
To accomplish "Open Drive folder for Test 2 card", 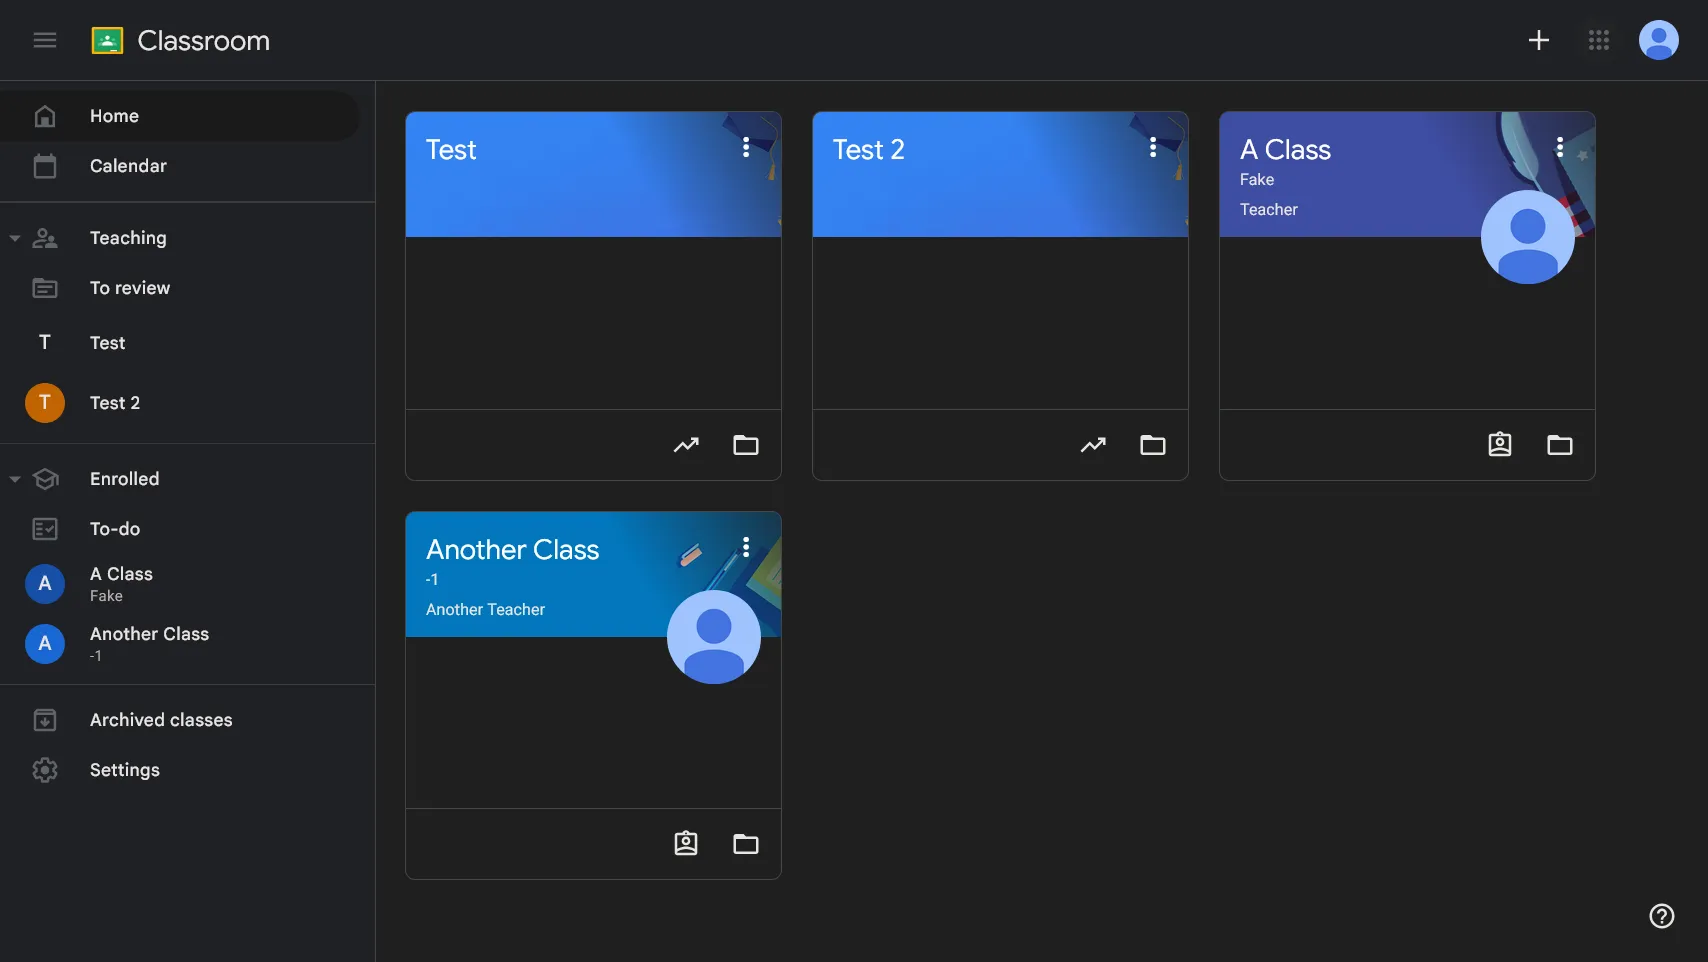I will tap(1153, 445).
